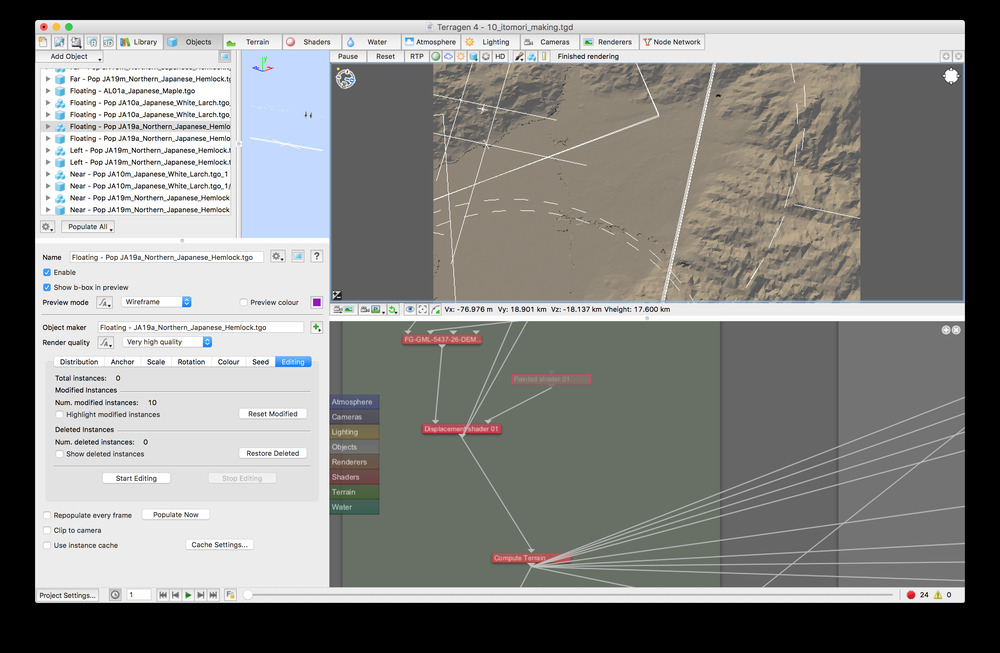Open Cache Settings...
The width and height of the screenshot is (1000, 653).
coord(219,545)
